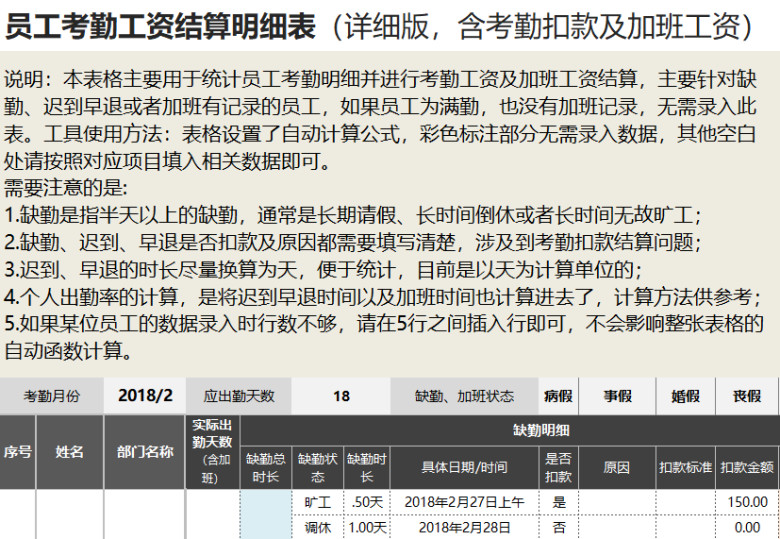Select the 调休 absence status cell
Screen dimensions: 780x539
pos(317,527)
